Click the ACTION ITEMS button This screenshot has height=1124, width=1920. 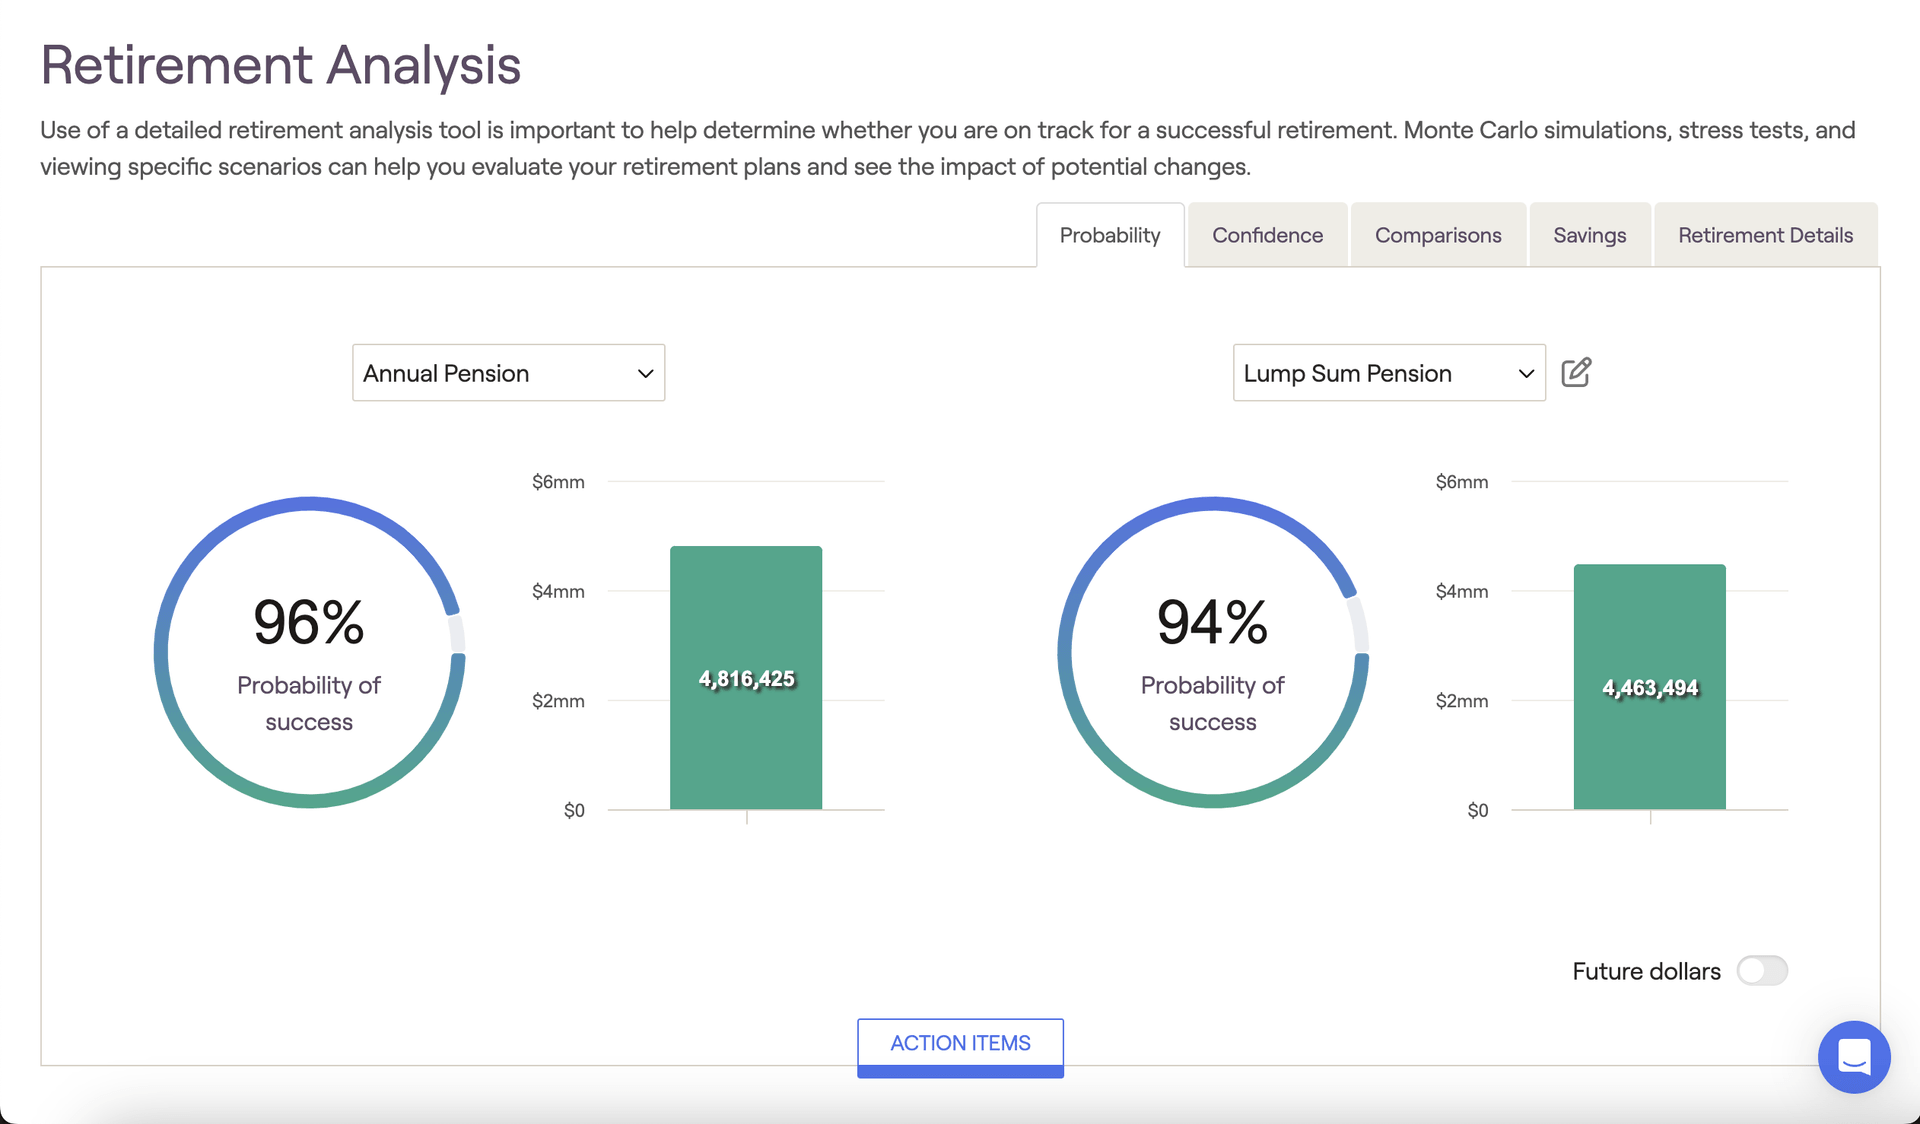[x=960, y=1047]
